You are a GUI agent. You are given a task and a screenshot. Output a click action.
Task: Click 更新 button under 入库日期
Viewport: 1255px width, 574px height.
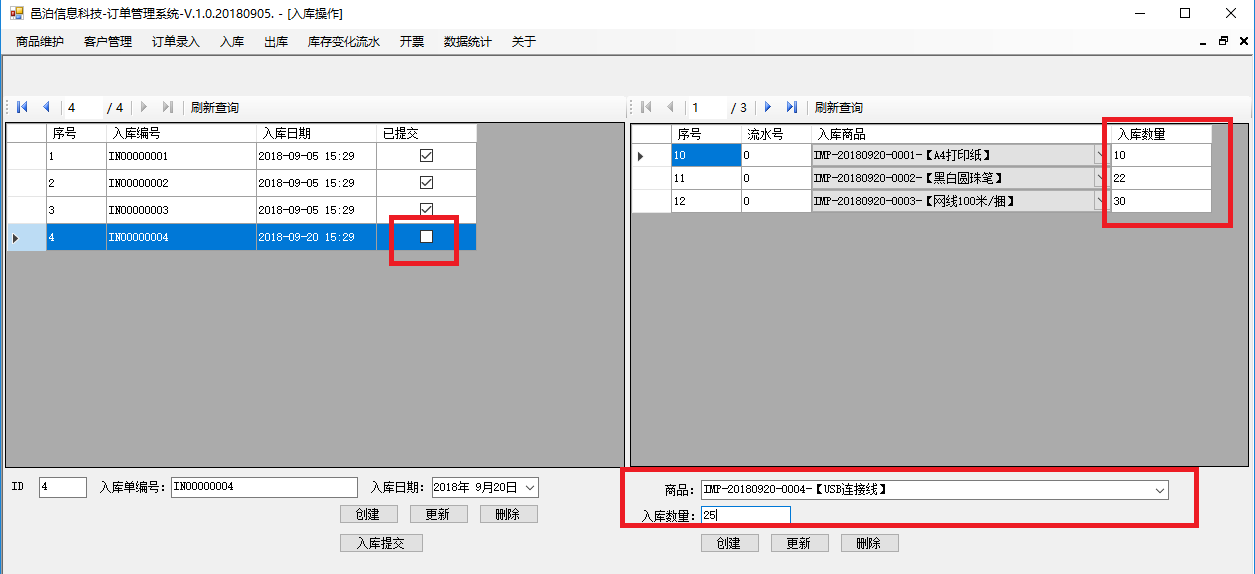coord(439,514)
